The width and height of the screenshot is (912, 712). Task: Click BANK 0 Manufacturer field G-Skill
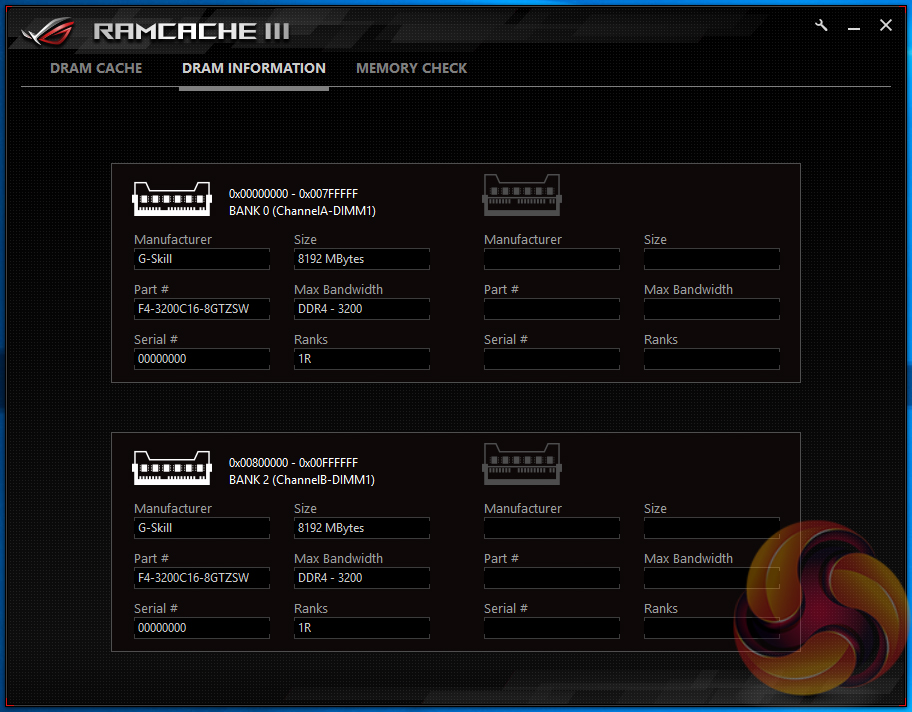click(x=202, y=259)
